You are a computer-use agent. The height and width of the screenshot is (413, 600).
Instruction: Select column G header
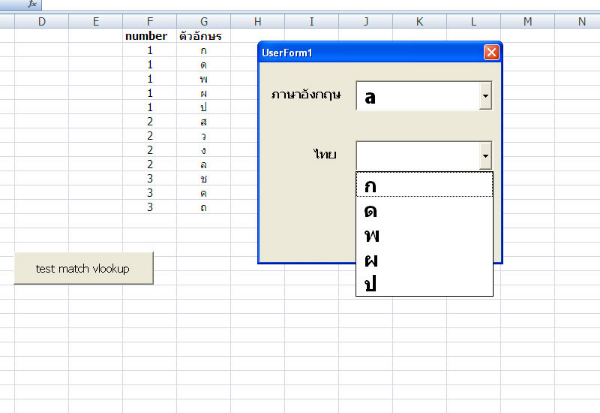(204, 21)
